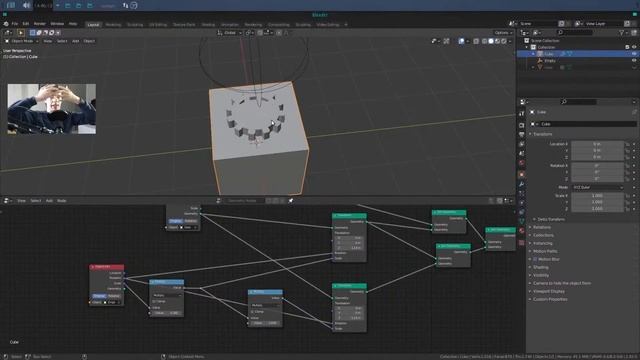Toggle proportional editing in viewport header

click(279, 33)
